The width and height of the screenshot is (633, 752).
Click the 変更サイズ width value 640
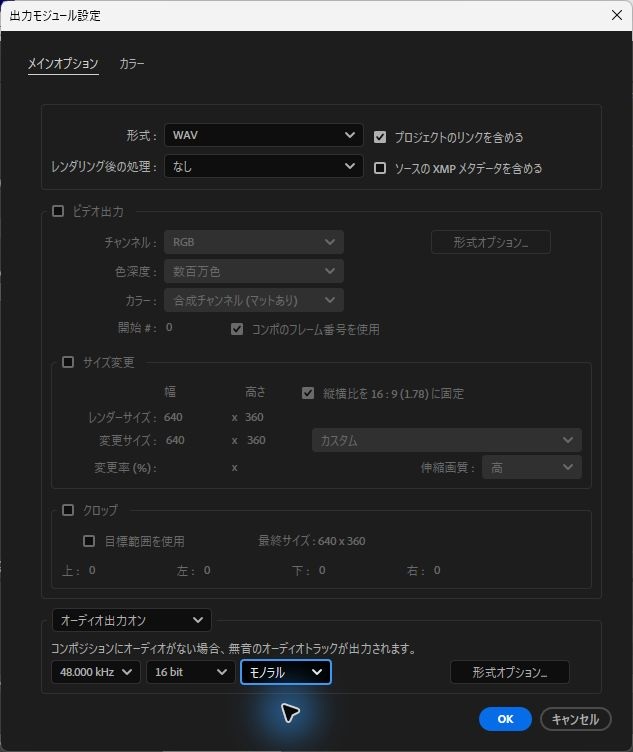pos(175,440)
